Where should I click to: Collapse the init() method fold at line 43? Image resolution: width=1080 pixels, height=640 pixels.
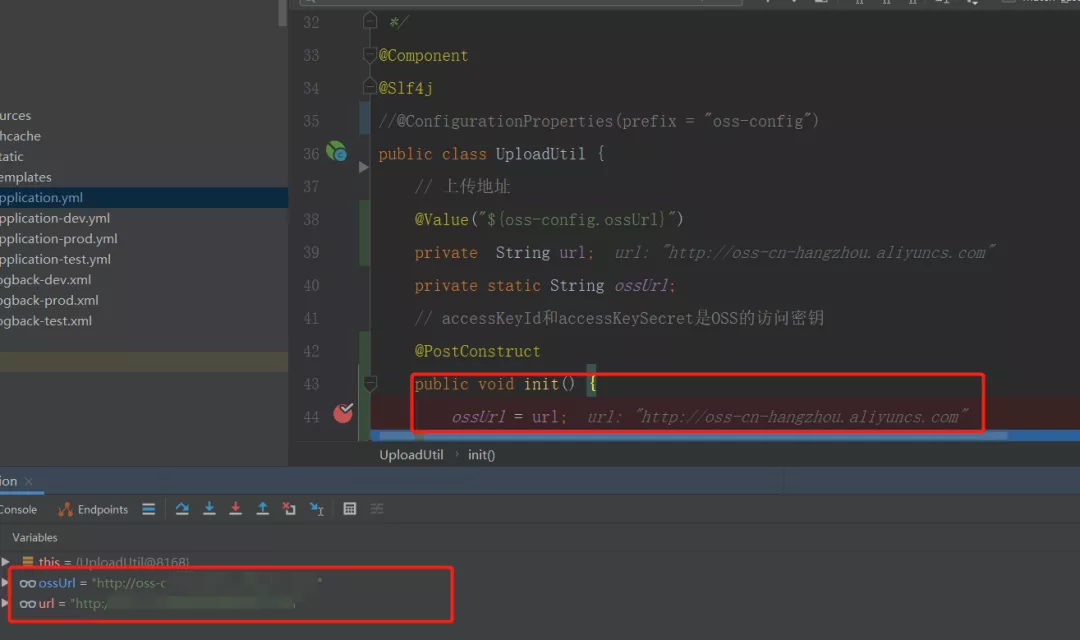point(371,383)
